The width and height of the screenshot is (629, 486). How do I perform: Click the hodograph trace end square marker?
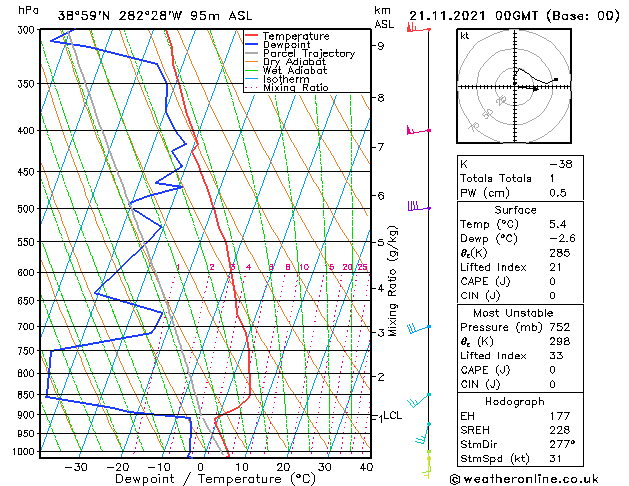point(556,79)
